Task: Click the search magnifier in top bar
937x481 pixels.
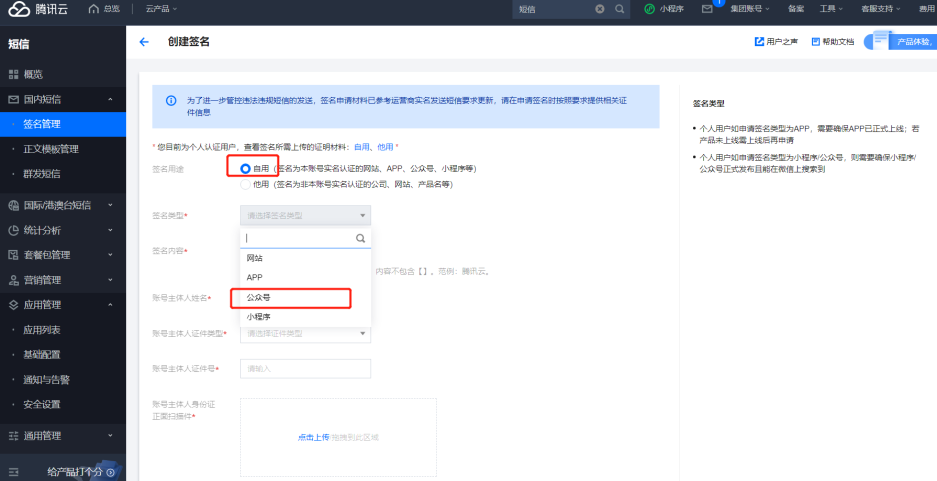Action: [x=620, y=9]
